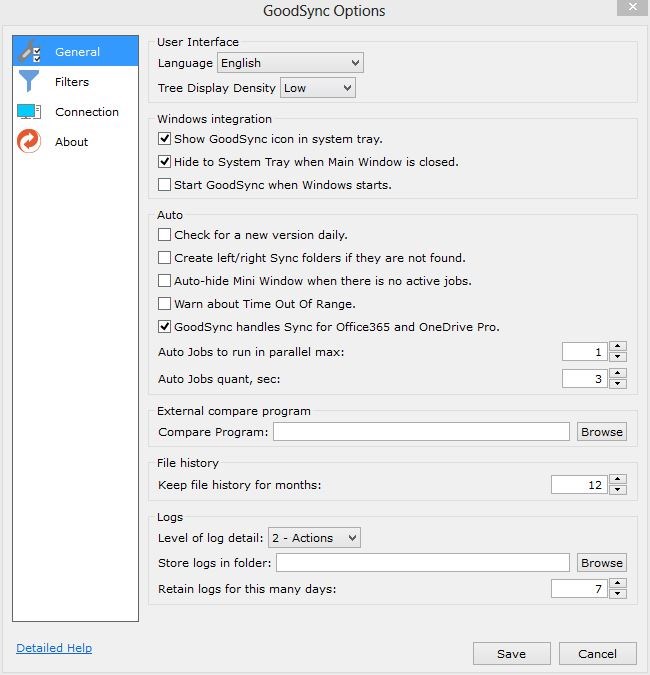This screenshot has width=650, height=675.
Task: Open the Language dropdown
Action: pos(290,63)
